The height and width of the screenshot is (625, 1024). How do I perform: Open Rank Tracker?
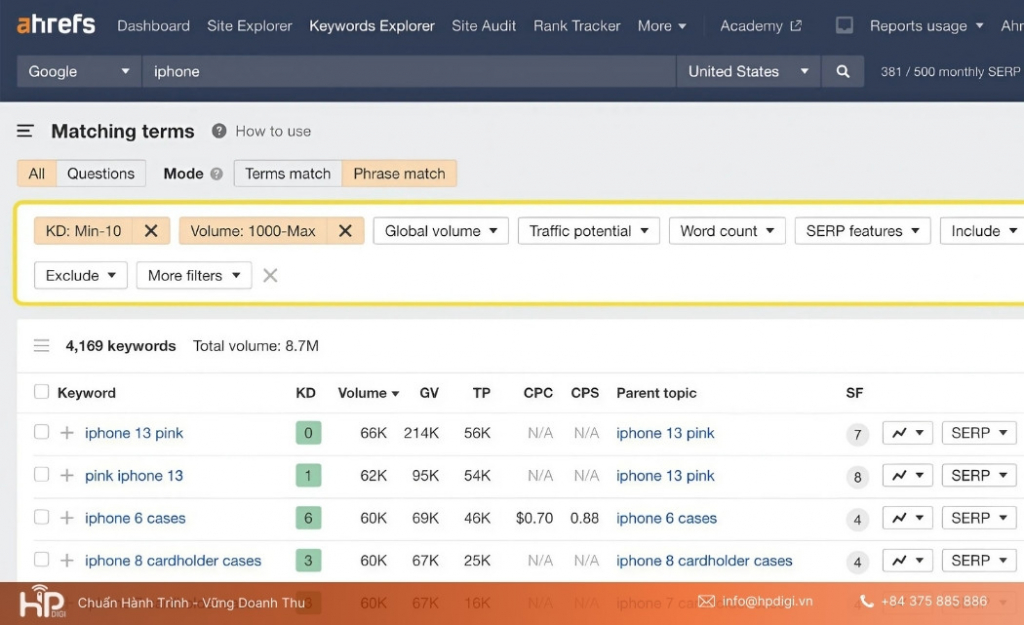coord(577,25)
